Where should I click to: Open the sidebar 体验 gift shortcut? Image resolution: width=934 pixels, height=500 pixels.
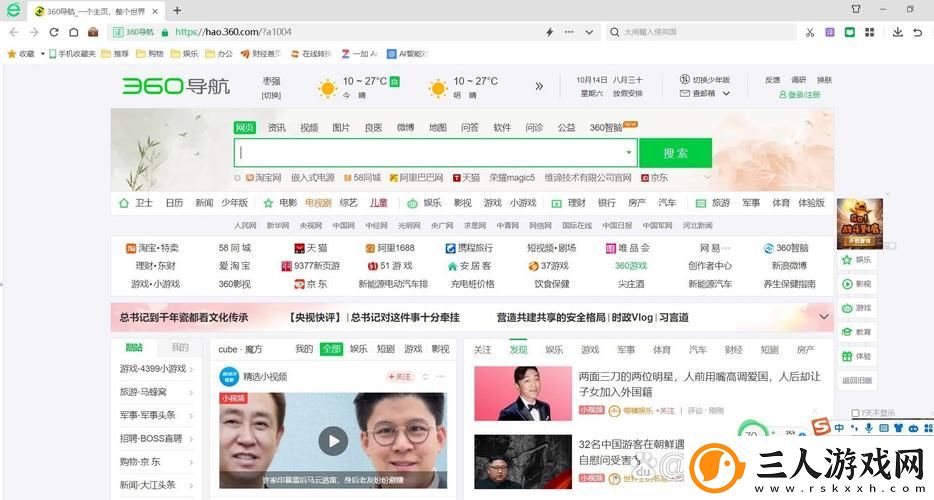857,356
